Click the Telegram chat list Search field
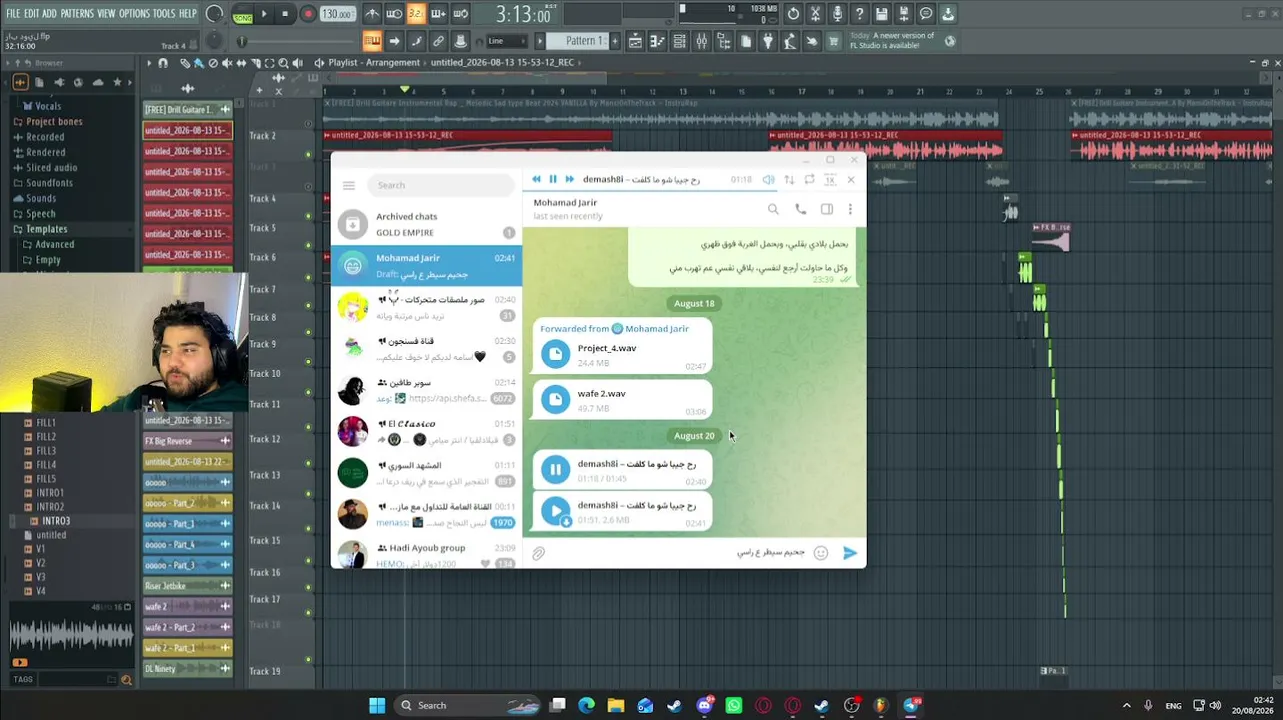The height and width of the screenshot is (720, 1283). coord(441,185)
